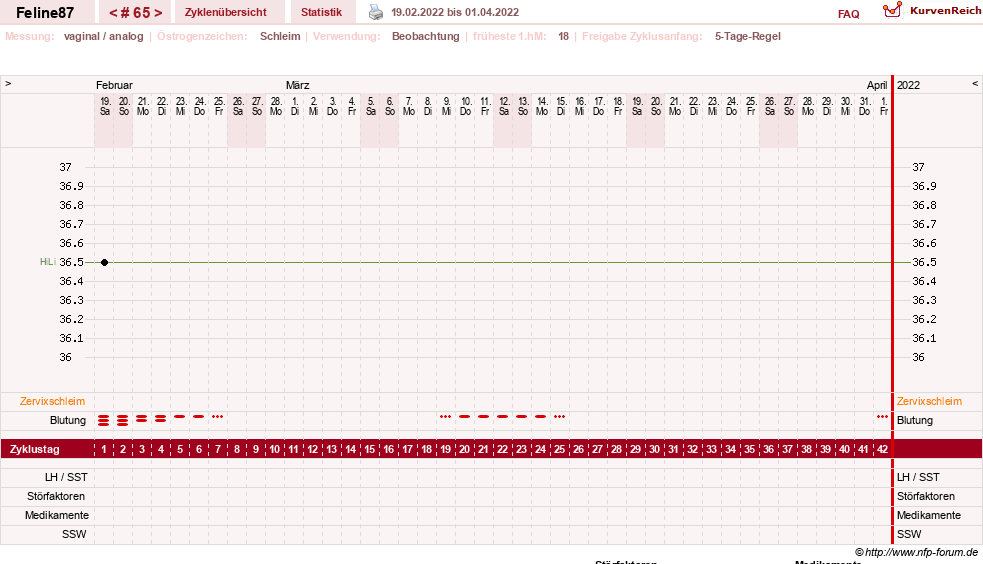Click spotting marker on cycle day 19

pyautogui.click(x=445, y=416)
